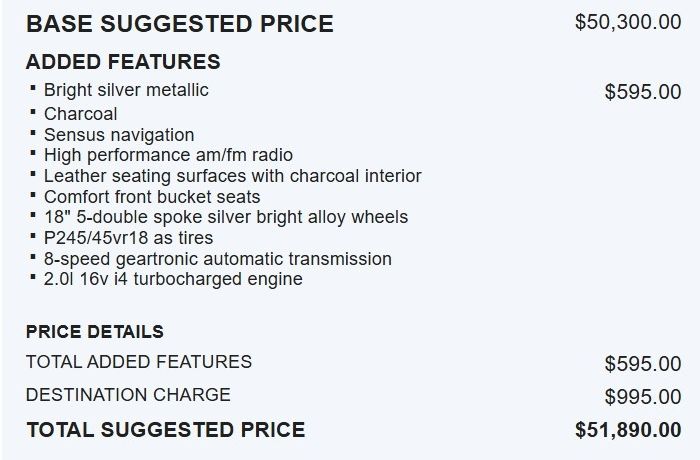700x460 pixels.
Task: Click the $595.00 price beside Bright silver metallic
Action: pos(643,92)
